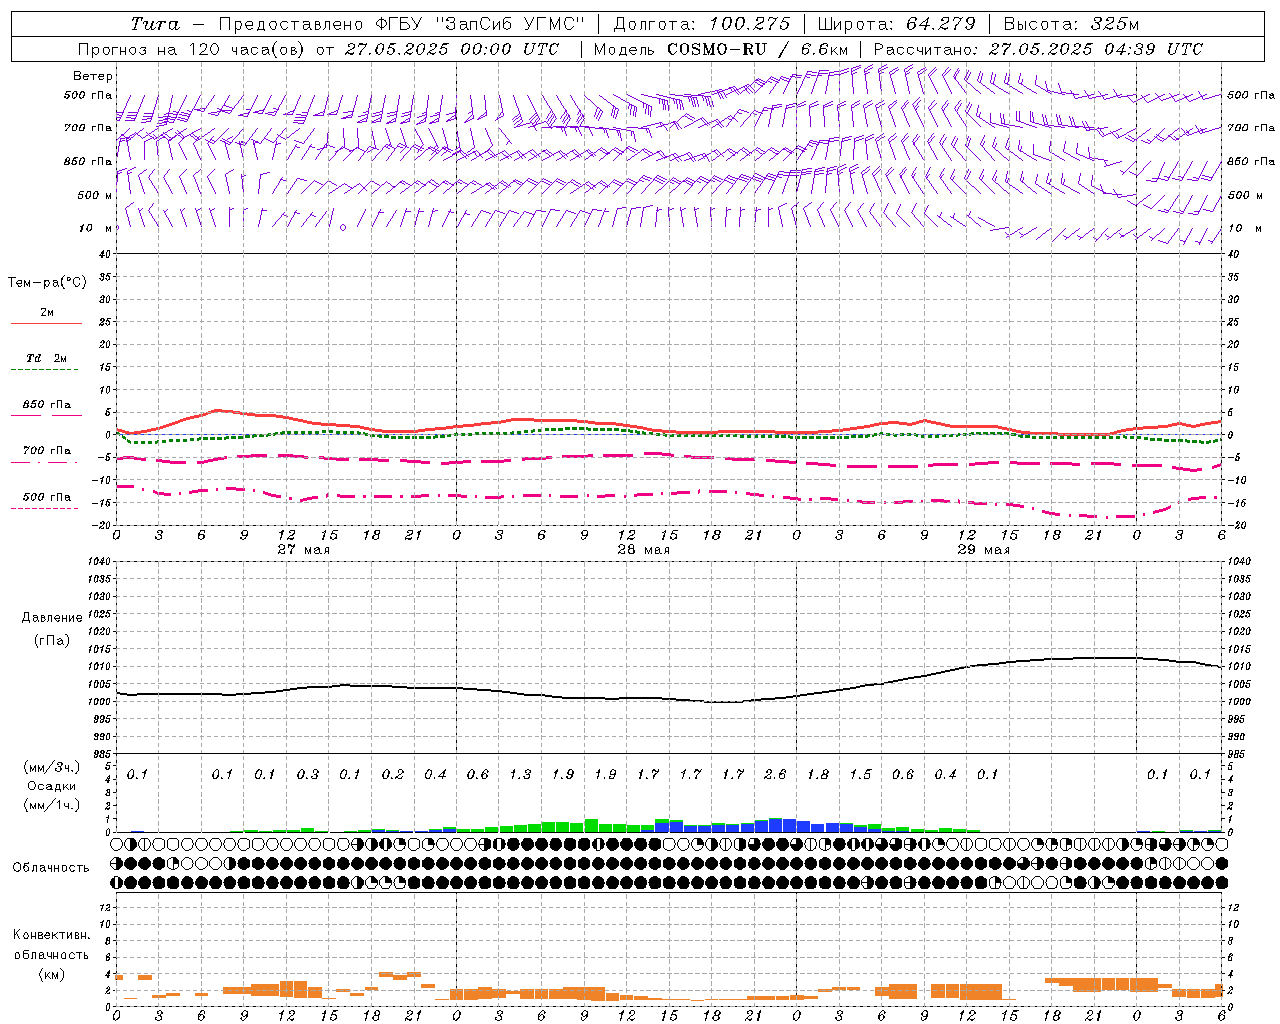The image size is (1280, 1024).
Task: Click the 27 мая date label
Action: 303,550
